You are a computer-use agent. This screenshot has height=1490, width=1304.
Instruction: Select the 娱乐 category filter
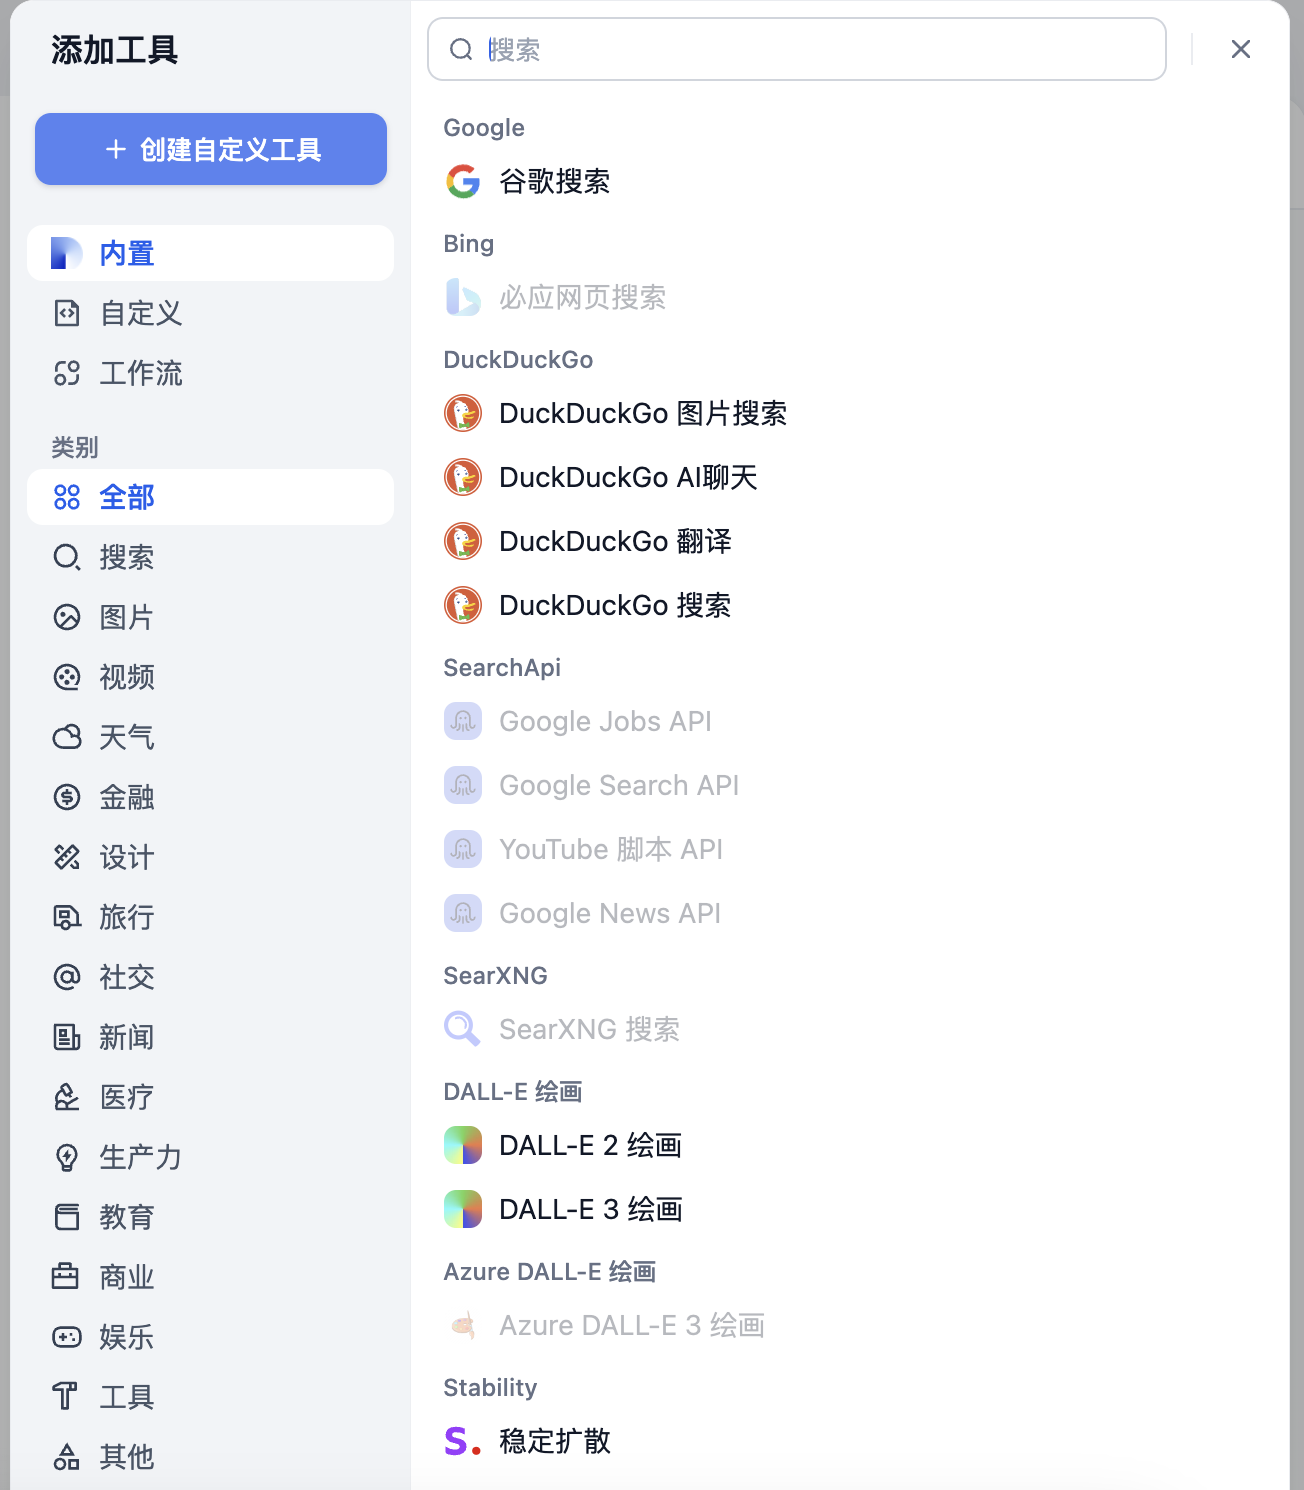[126, 1337]
